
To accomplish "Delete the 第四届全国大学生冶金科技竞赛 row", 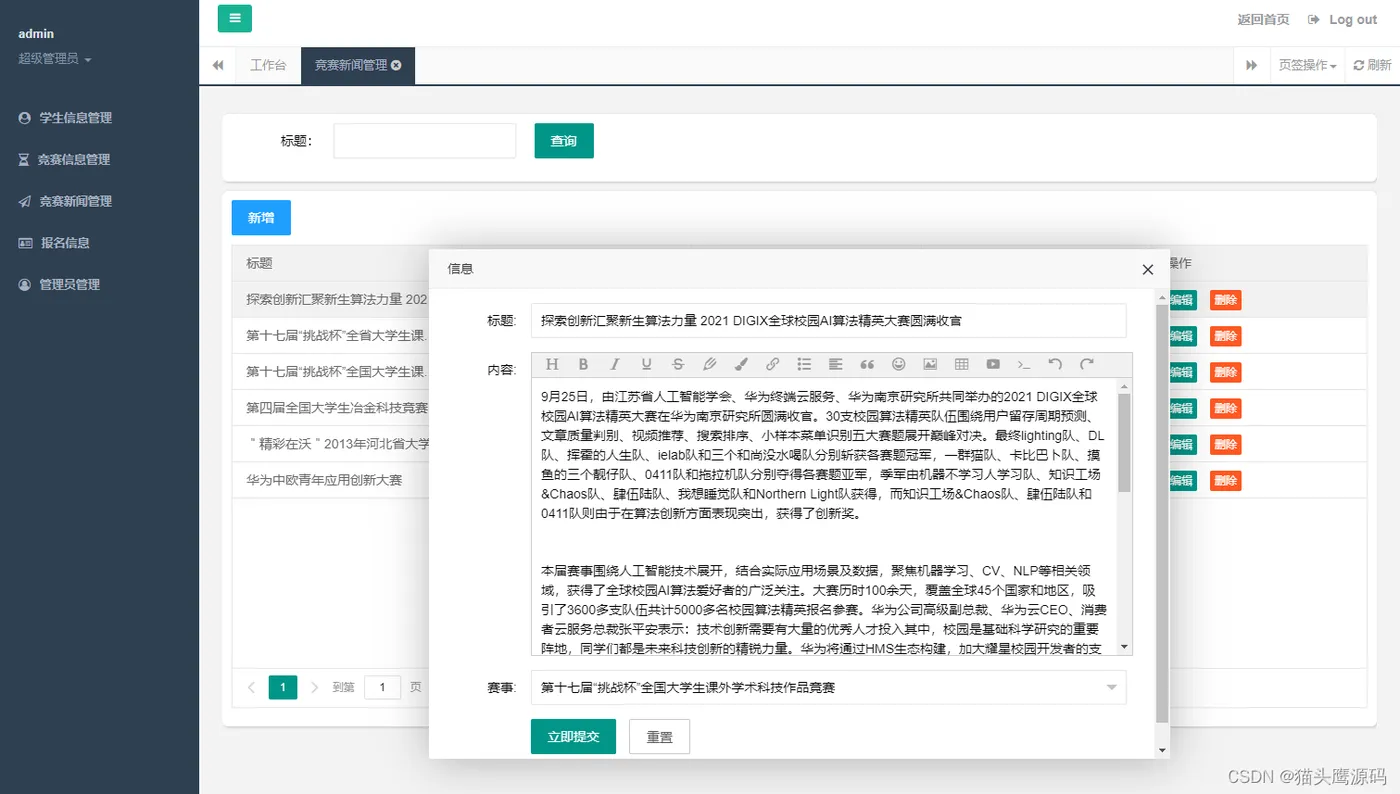I will tap(1225, 408).
